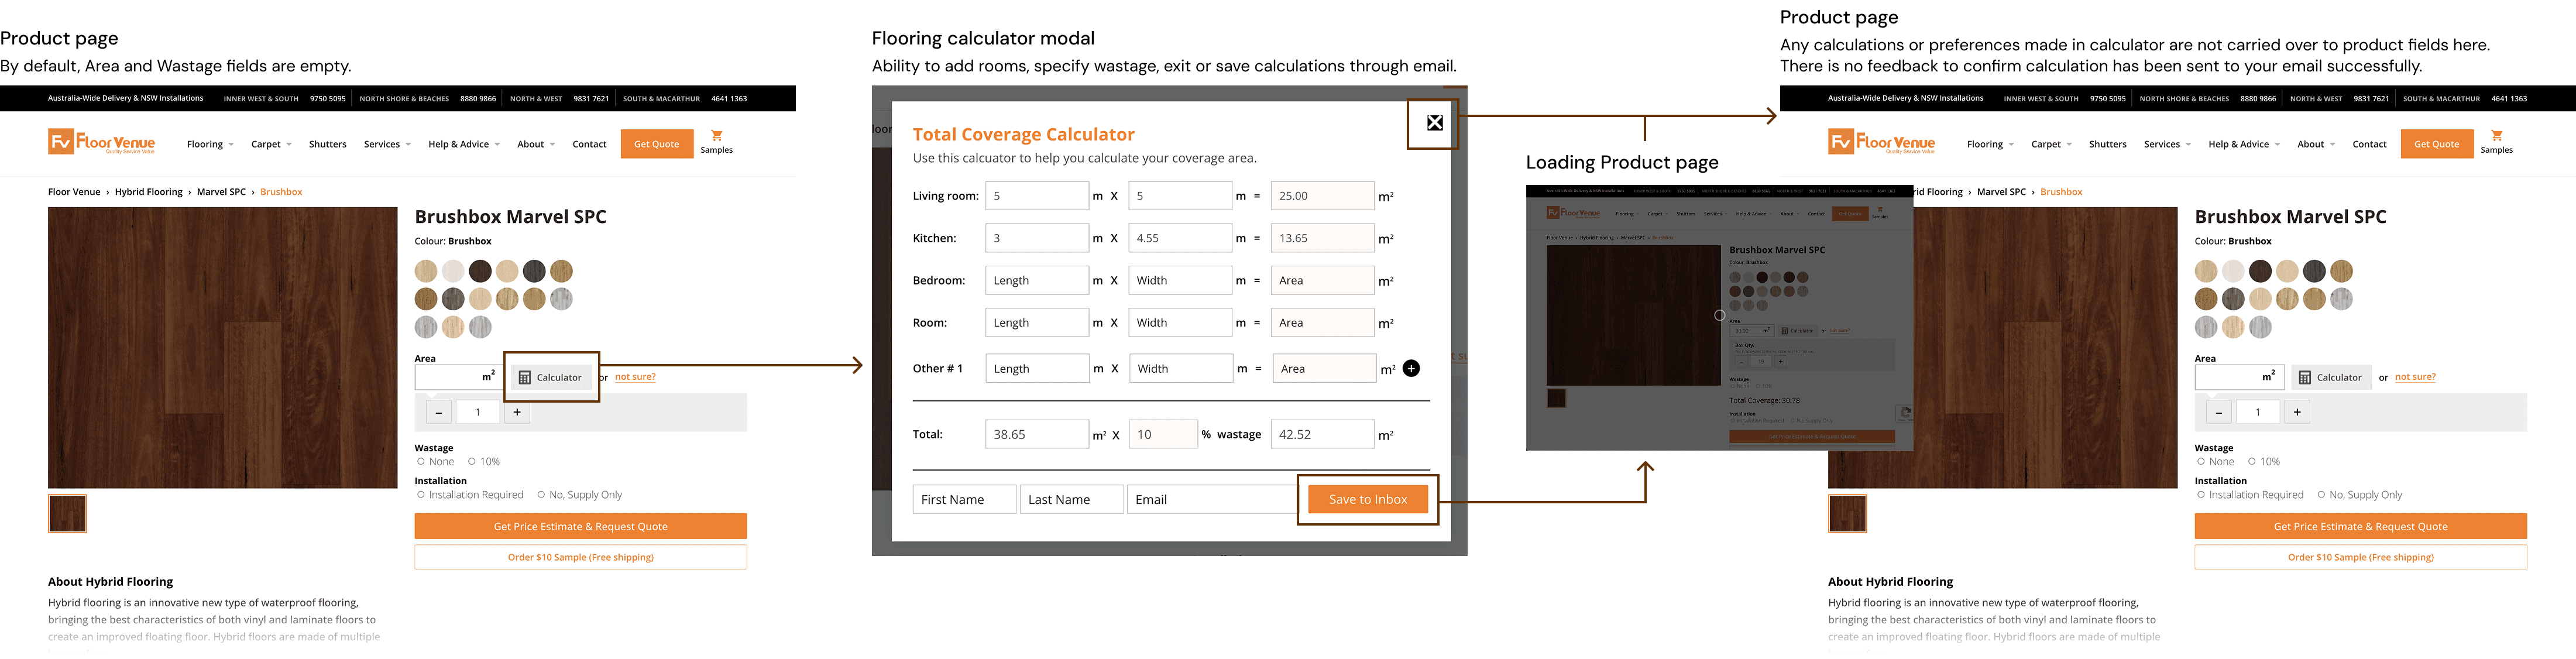Open Shutters menu item on left page

327,145
